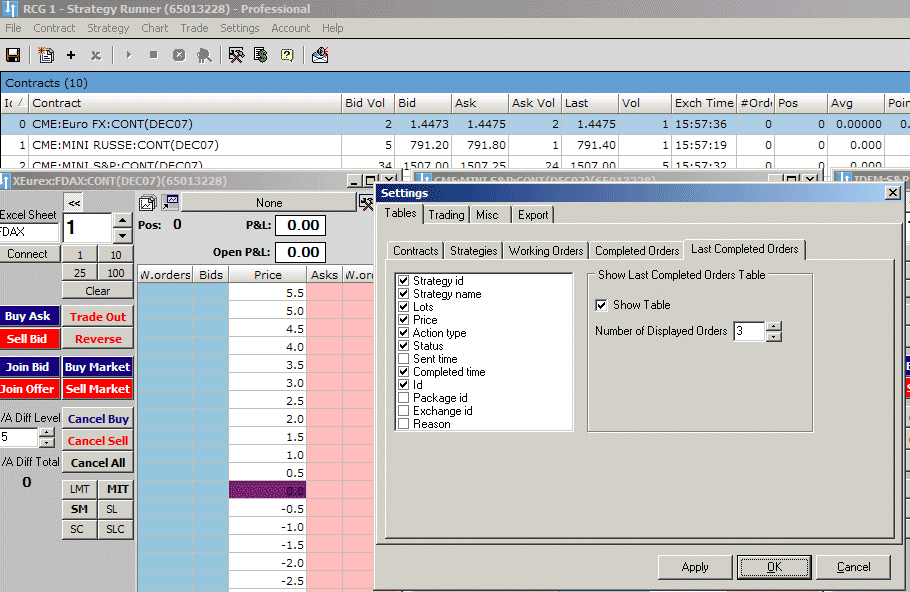Enable the Package id checkbox

(x=403, y=398)
